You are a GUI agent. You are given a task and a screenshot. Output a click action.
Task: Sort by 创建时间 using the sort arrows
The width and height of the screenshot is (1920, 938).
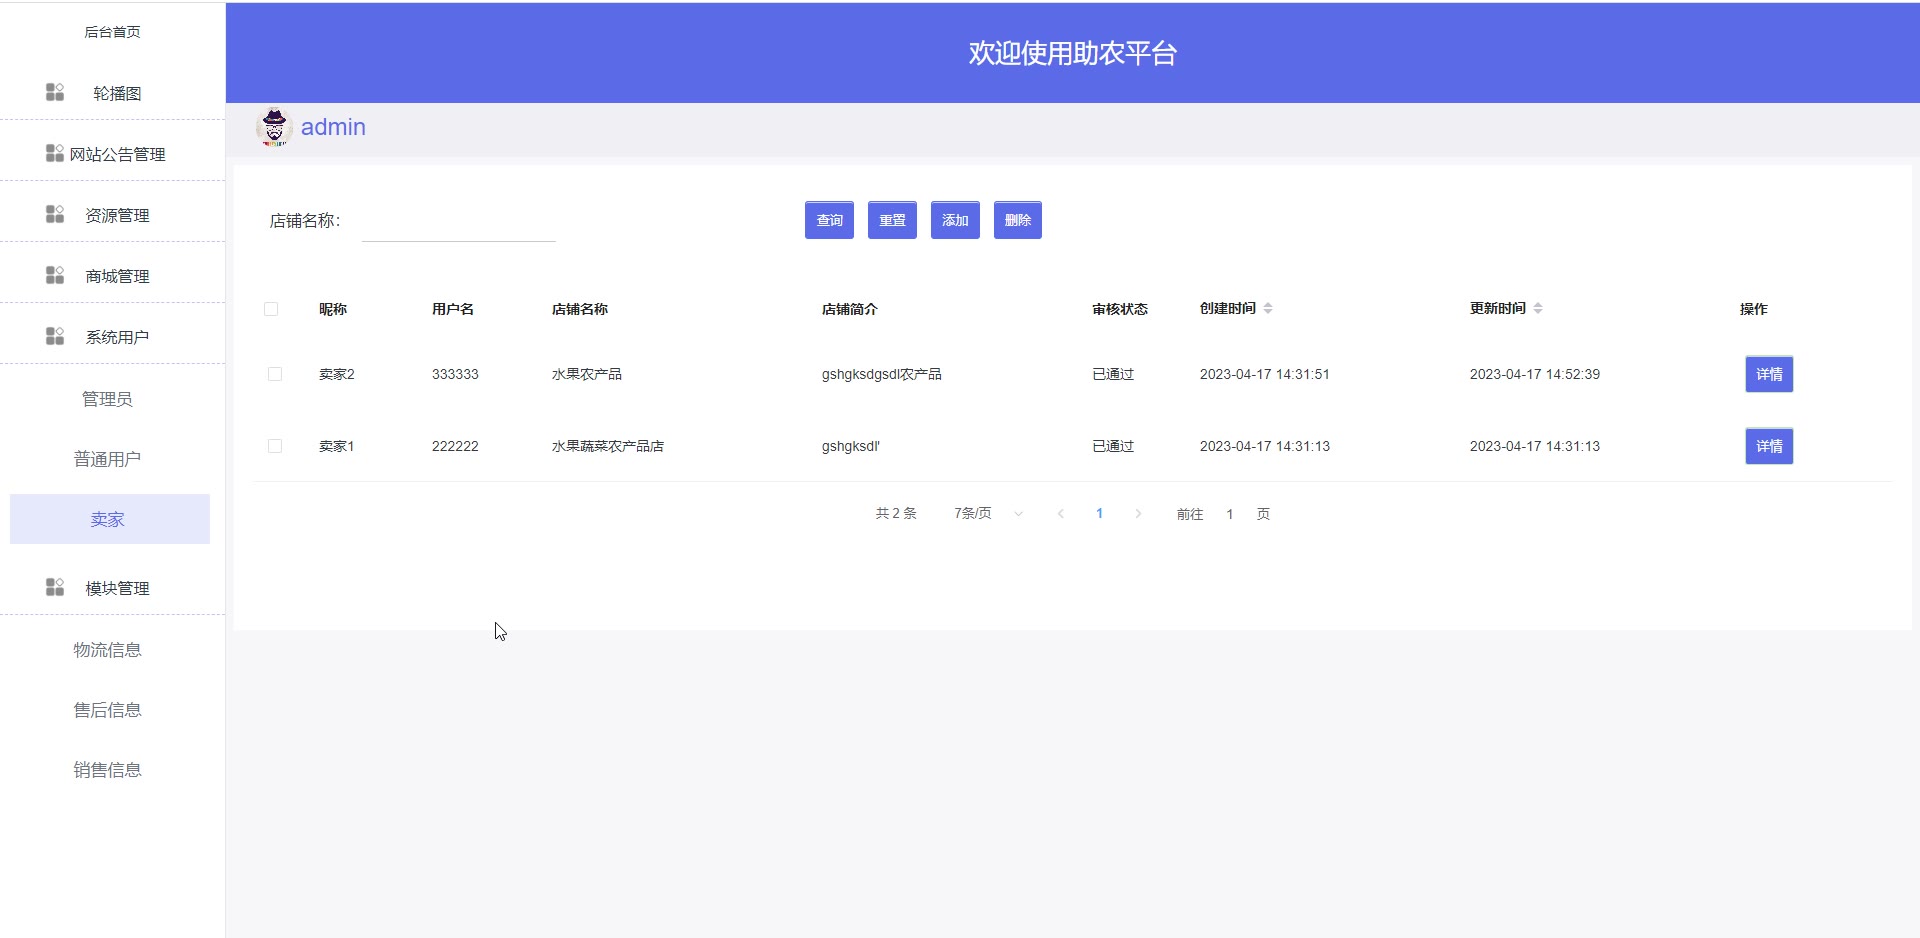coord(1268,308)
